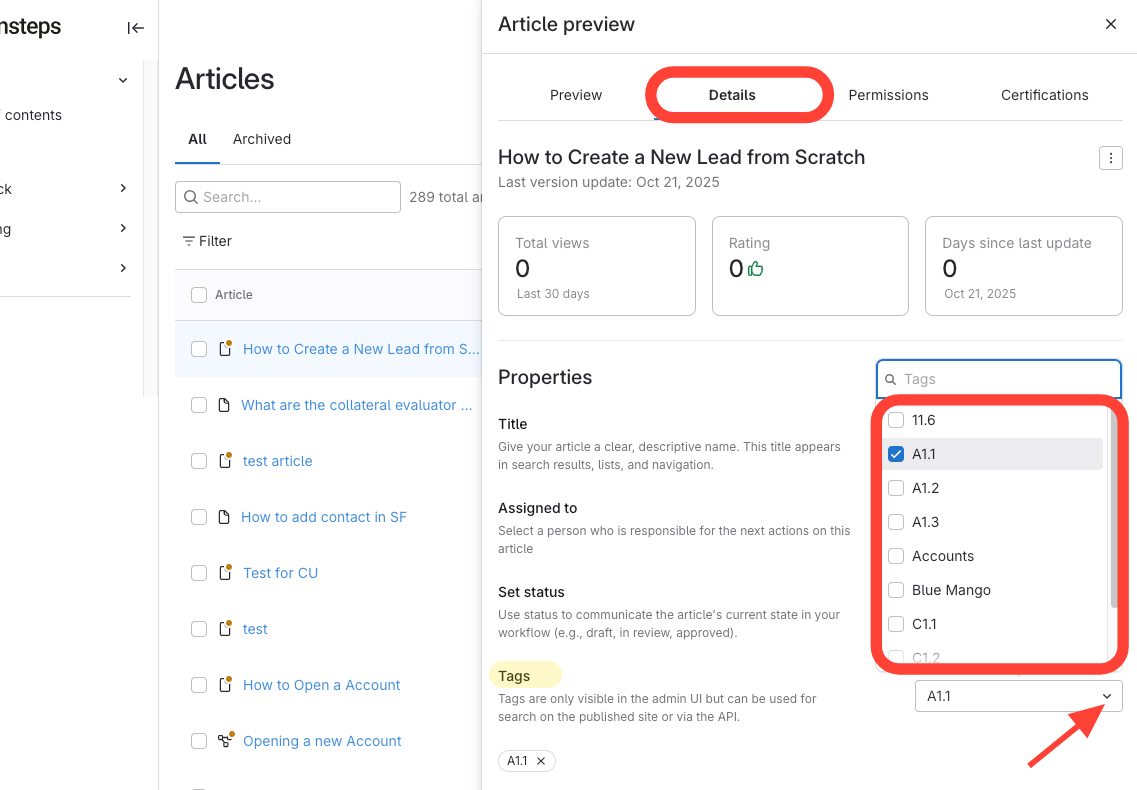Open the three-dot article options menu
This screenshot has height=790, width=1137.
tap(1110, 158)
